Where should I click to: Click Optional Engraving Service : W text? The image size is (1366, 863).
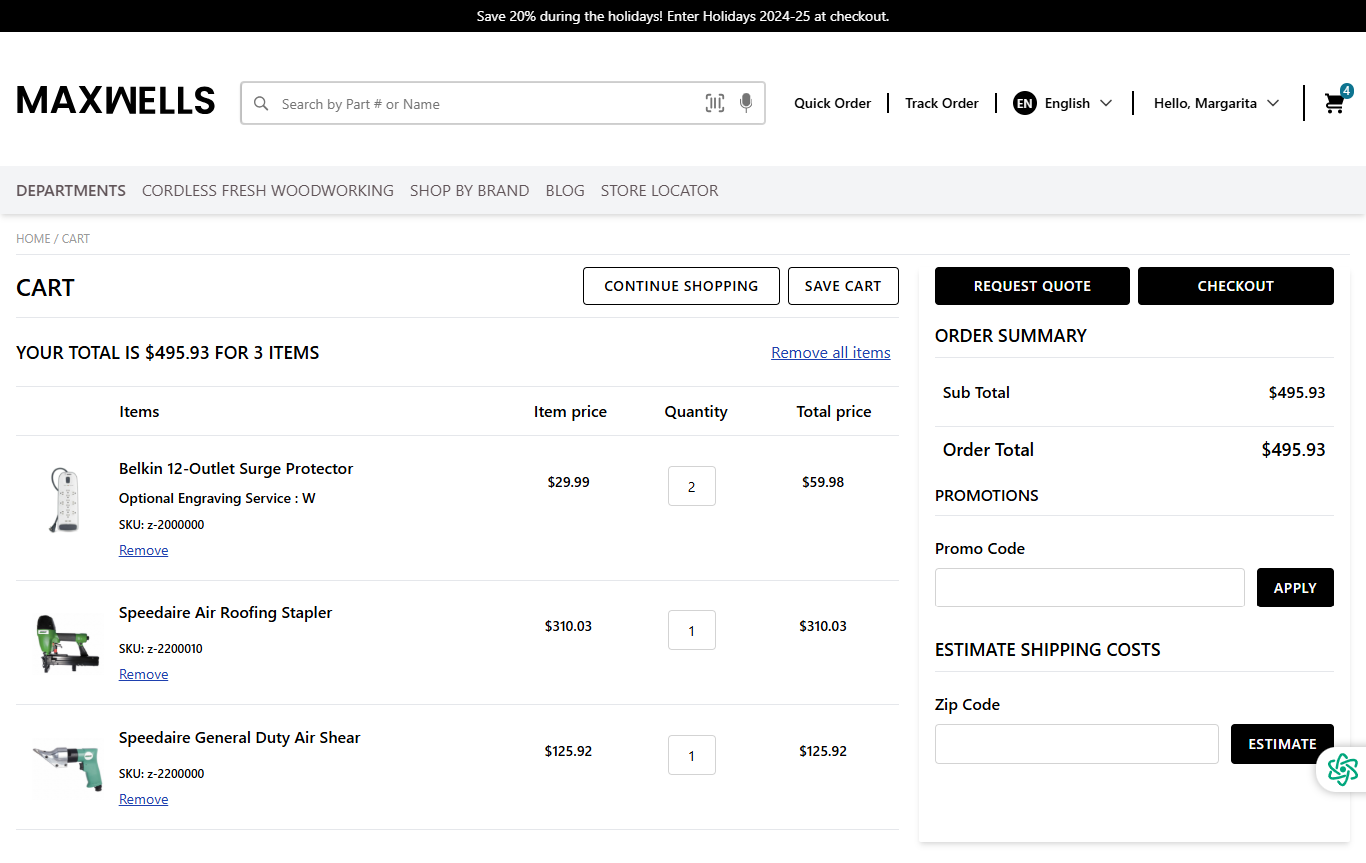click(217, 498)
